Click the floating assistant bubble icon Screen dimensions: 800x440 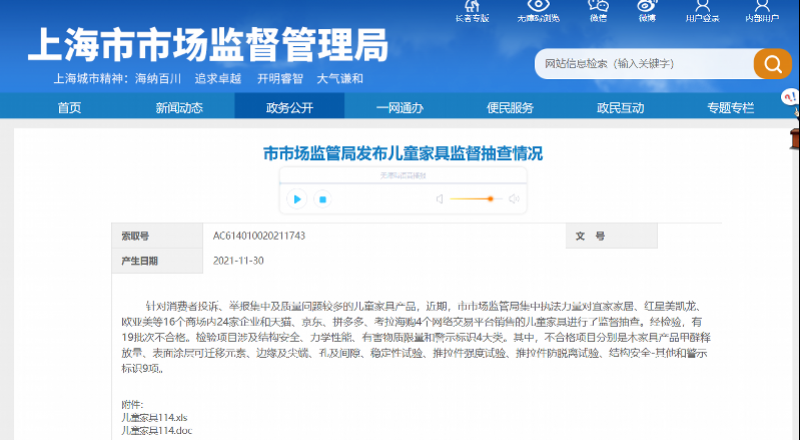point(790,96)
